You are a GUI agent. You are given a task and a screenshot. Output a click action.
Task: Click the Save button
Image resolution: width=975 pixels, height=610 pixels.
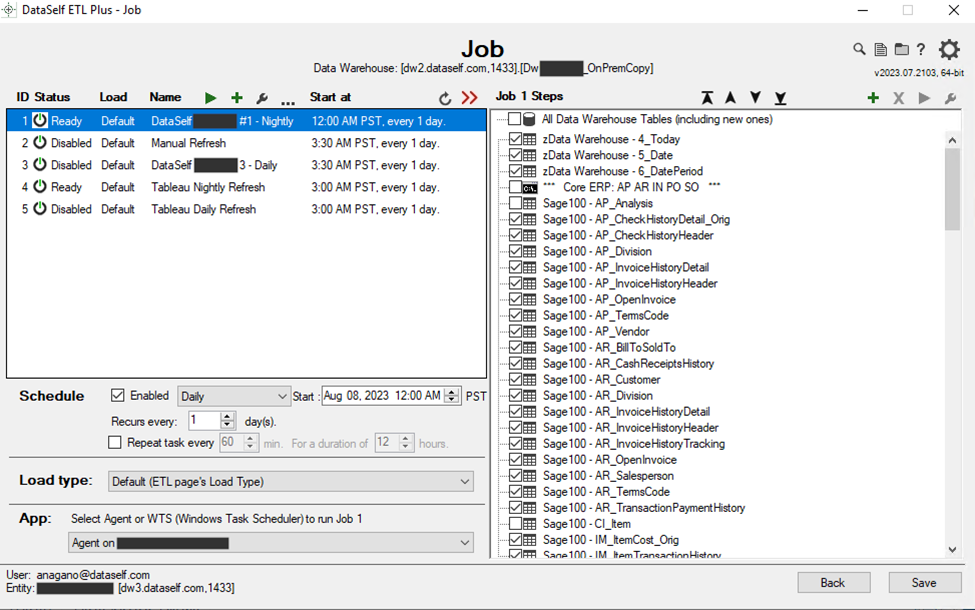coord(923,583)
